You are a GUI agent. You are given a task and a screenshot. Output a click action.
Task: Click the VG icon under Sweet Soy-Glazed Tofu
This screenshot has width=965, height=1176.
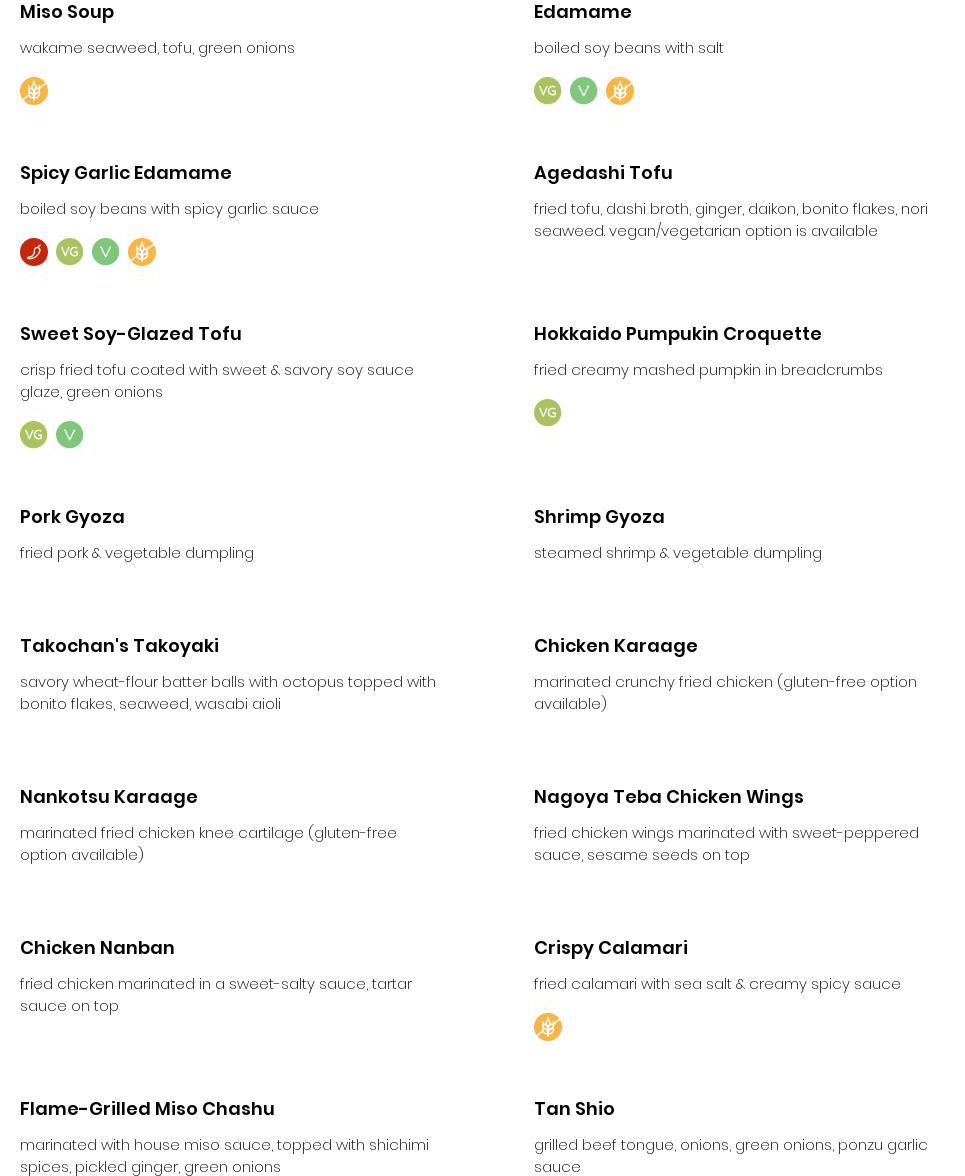[34, 435]
